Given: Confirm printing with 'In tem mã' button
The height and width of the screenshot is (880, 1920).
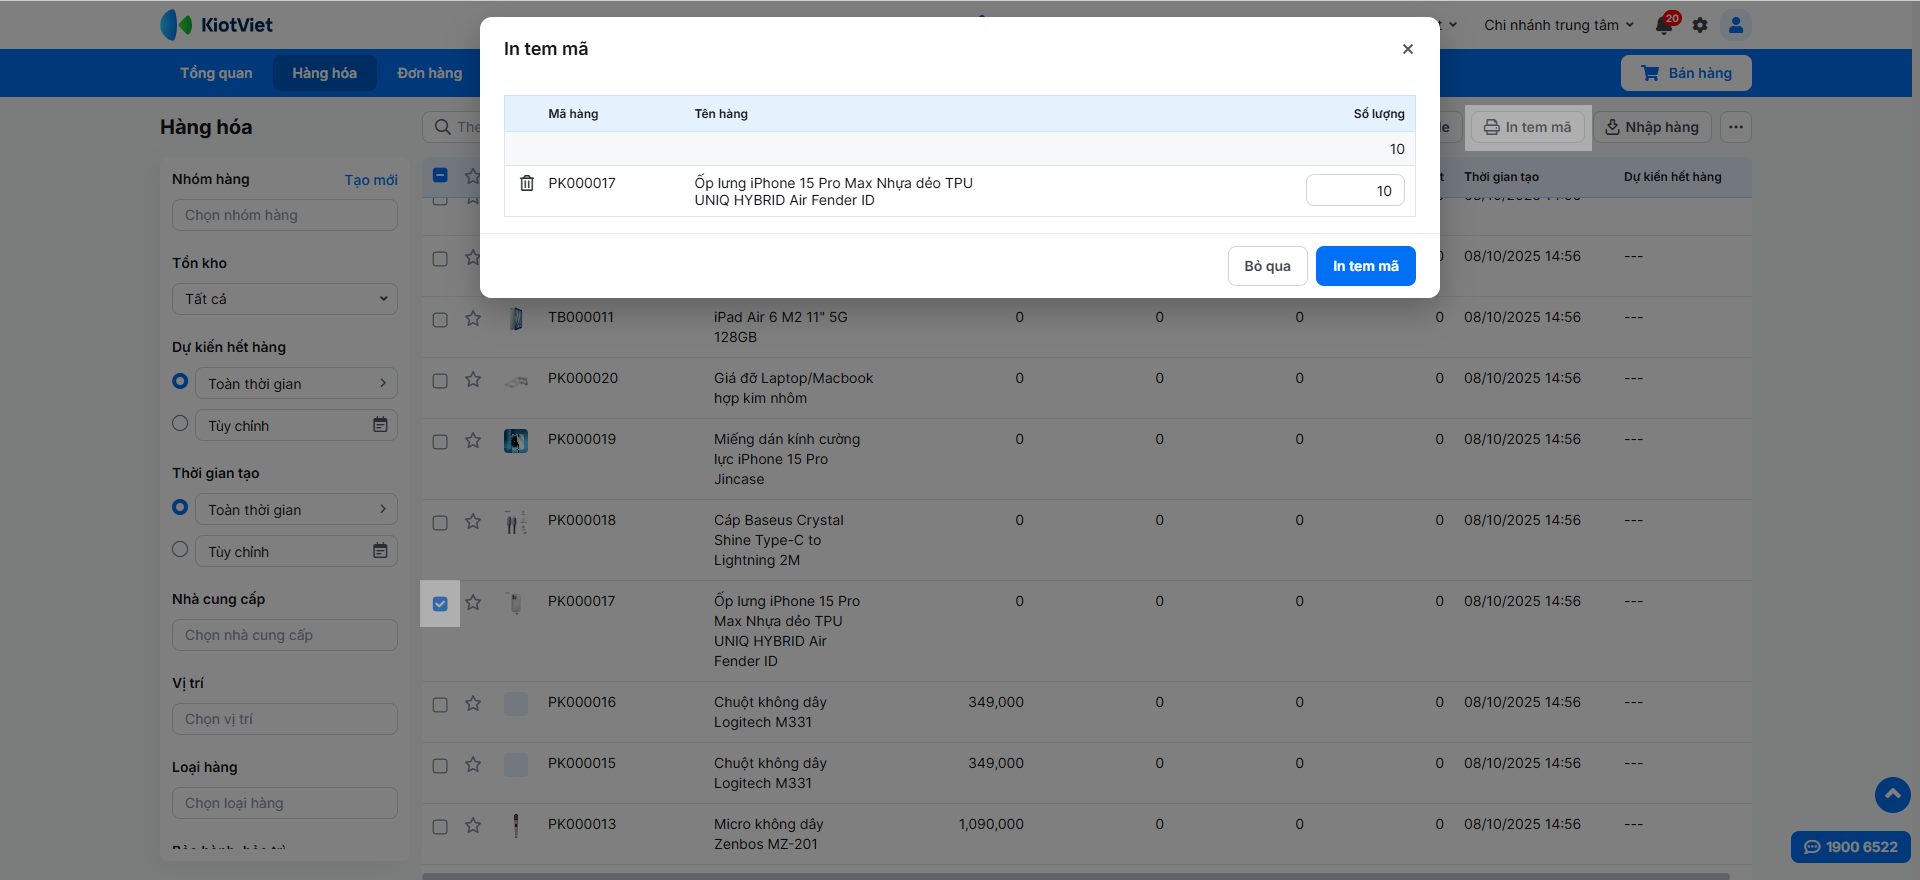Looking at the screenshot, I should click(x=1365, y=266).
